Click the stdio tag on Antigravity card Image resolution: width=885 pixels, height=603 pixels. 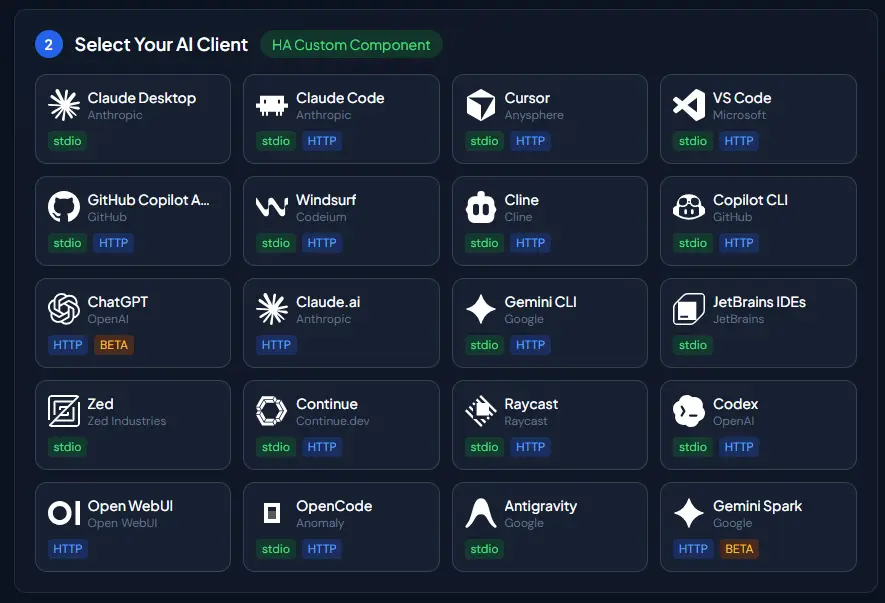[484, 549]
